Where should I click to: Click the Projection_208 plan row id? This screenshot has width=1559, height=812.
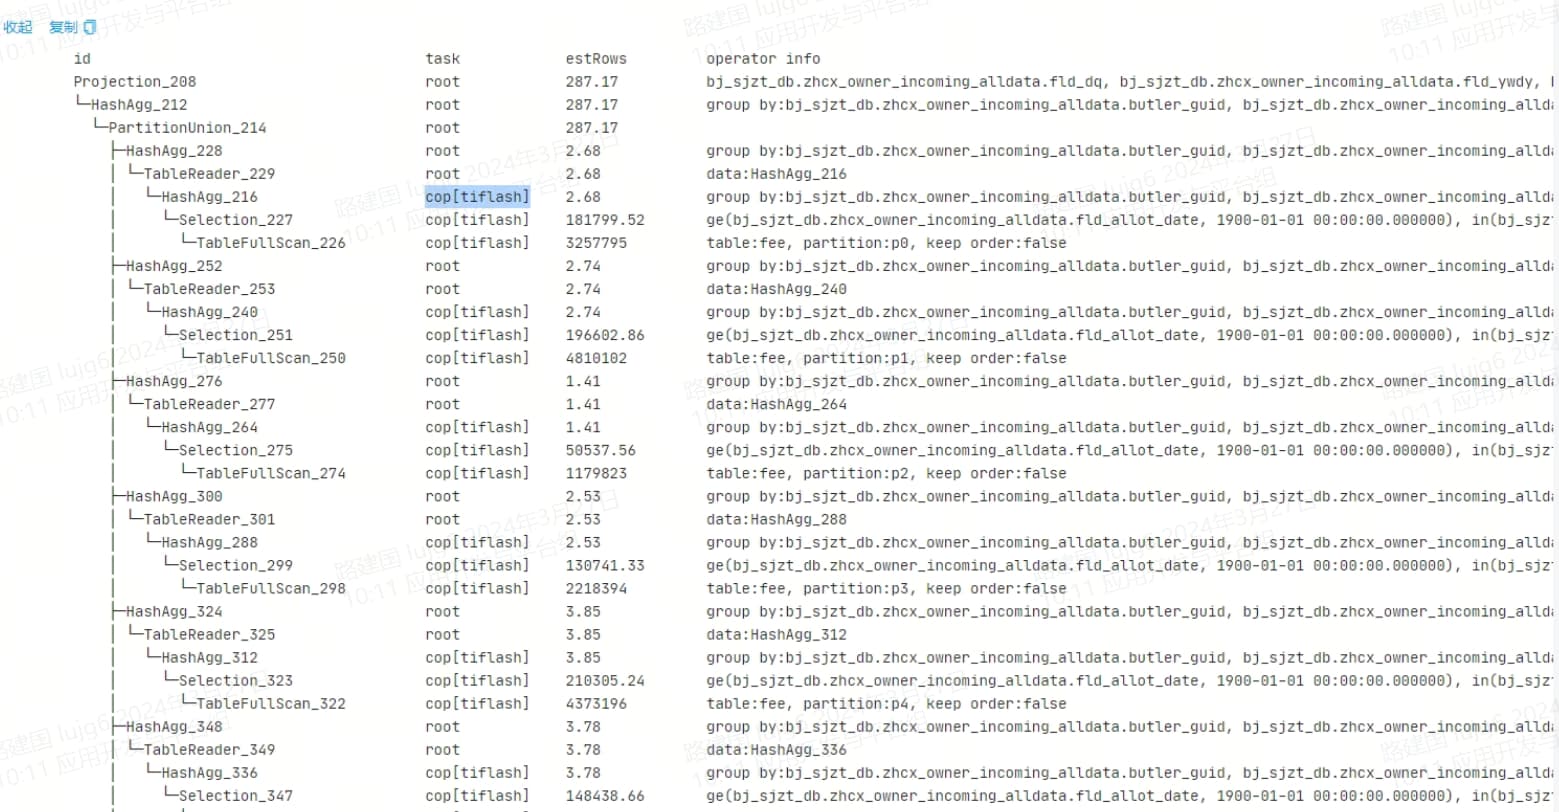coord(135,82)
